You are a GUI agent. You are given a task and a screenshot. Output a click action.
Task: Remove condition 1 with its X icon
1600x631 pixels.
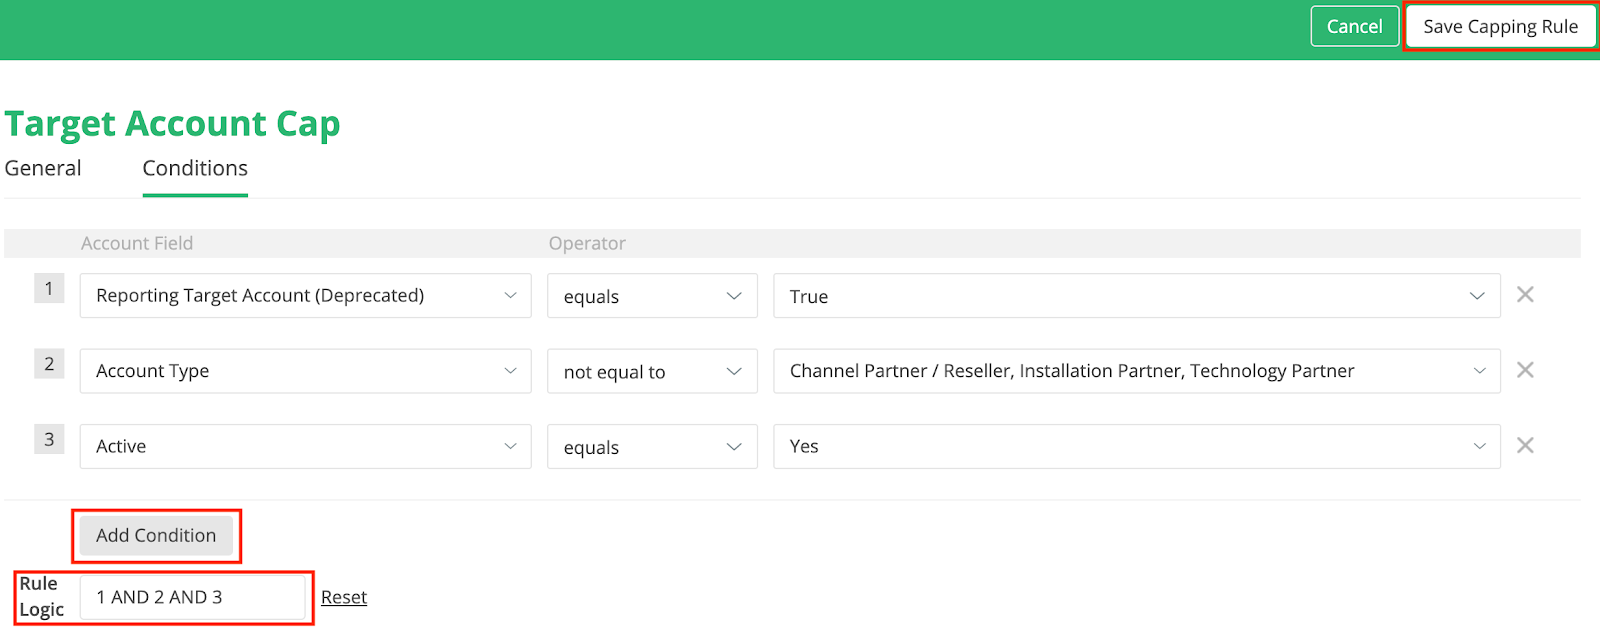(x=1525, y=295)
